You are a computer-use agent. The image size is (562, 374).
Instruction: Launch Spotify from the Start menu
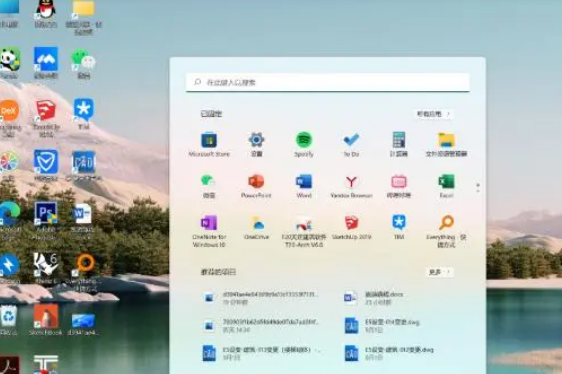click(304, 144)
